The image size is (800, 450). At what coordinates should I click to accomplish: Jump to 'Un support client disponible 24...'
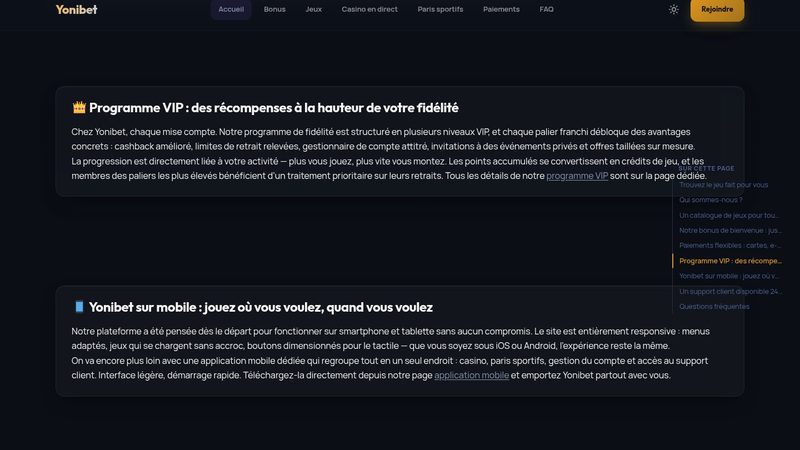tap(730, 291)
